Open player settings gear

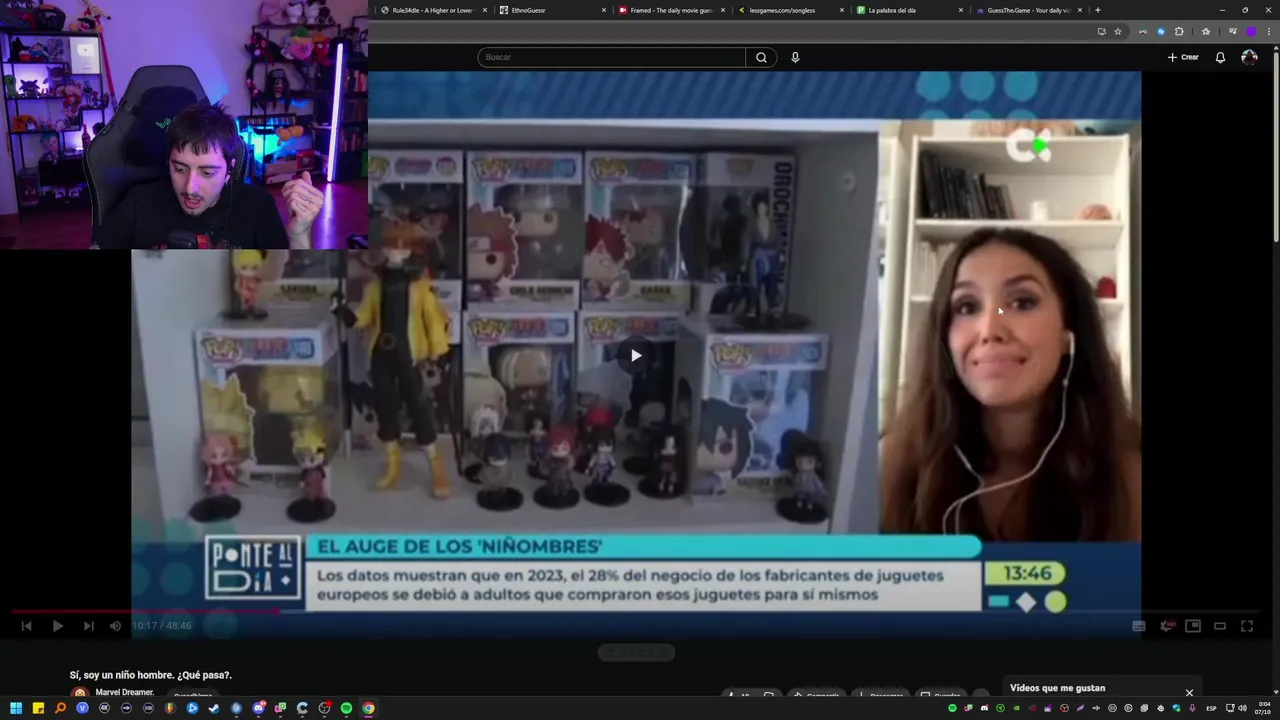1166,626
